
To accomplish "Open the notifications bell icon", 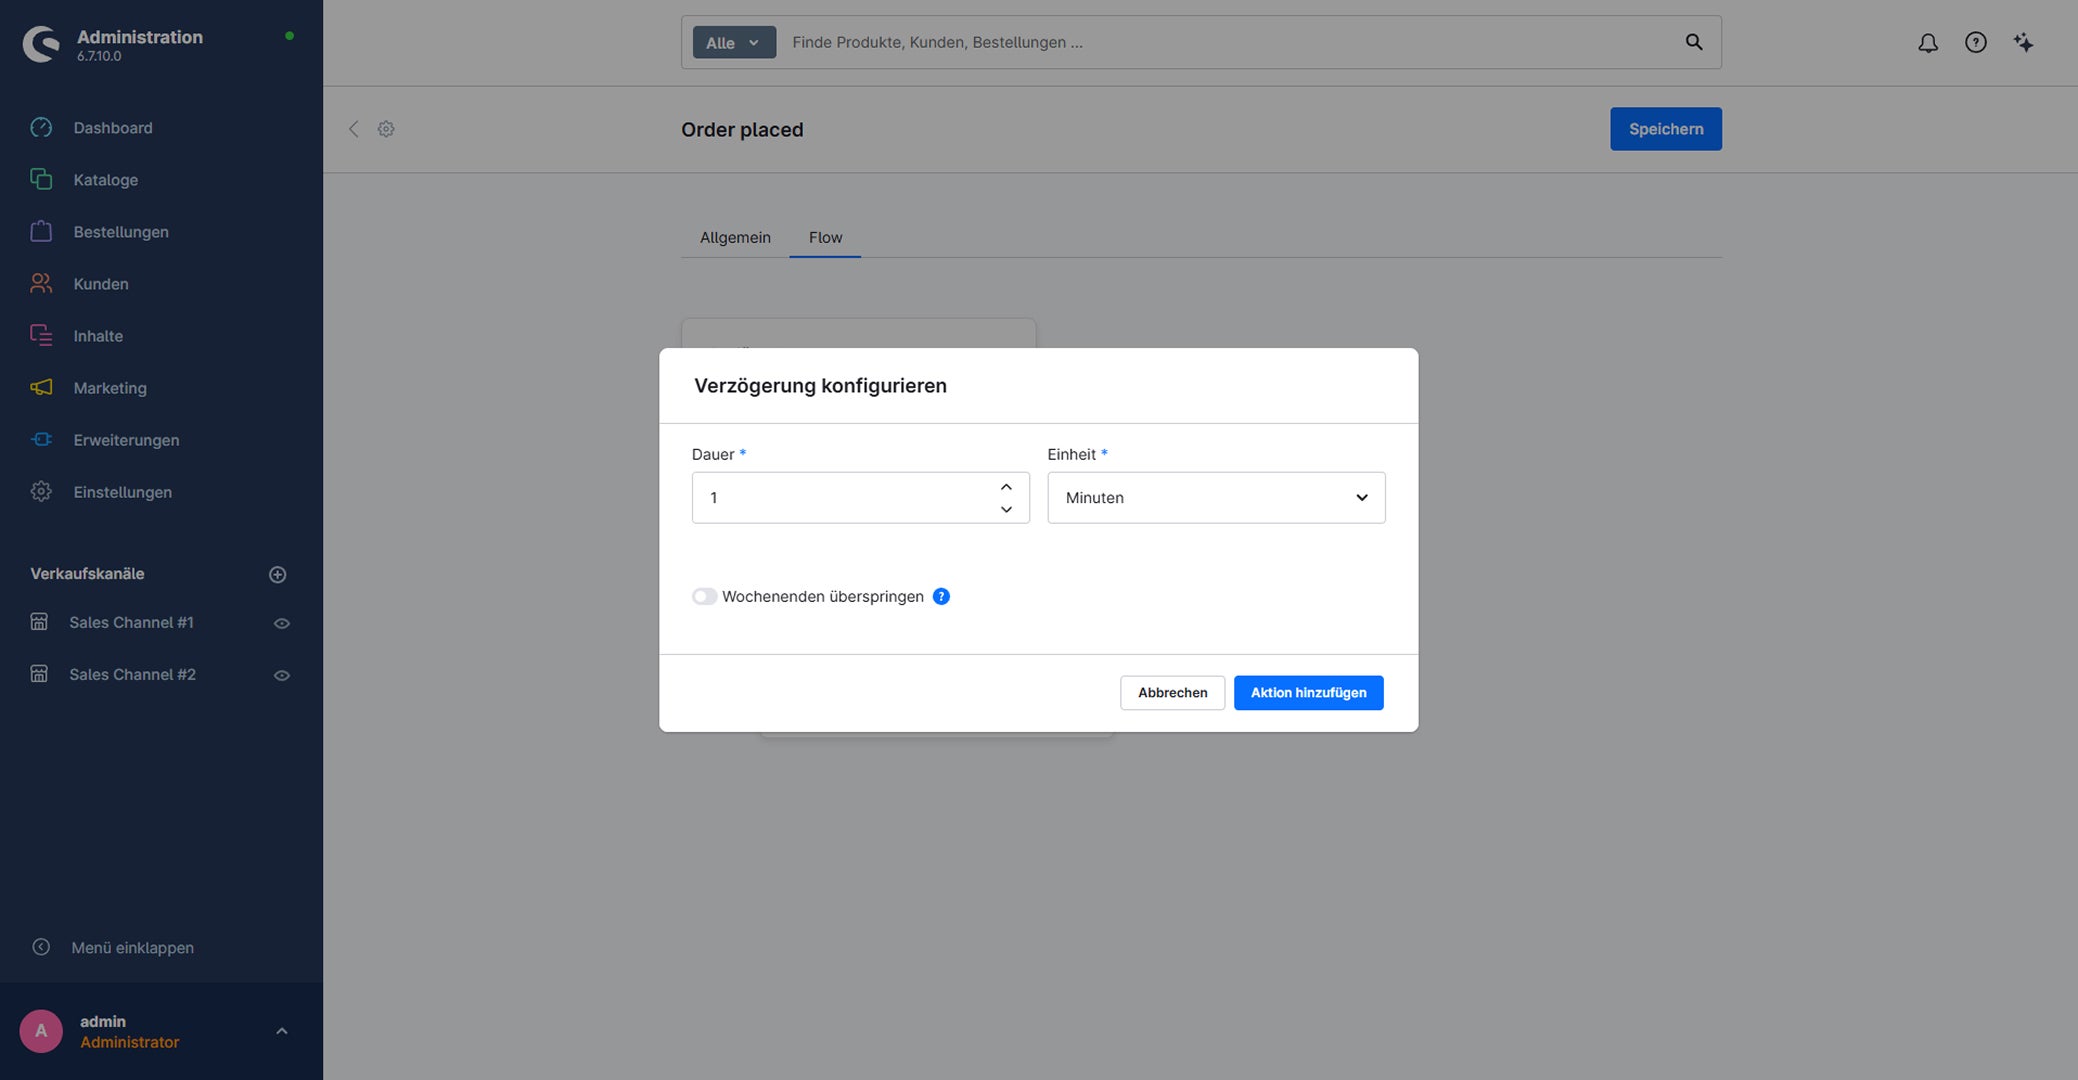I will [x=1927, y=42].
